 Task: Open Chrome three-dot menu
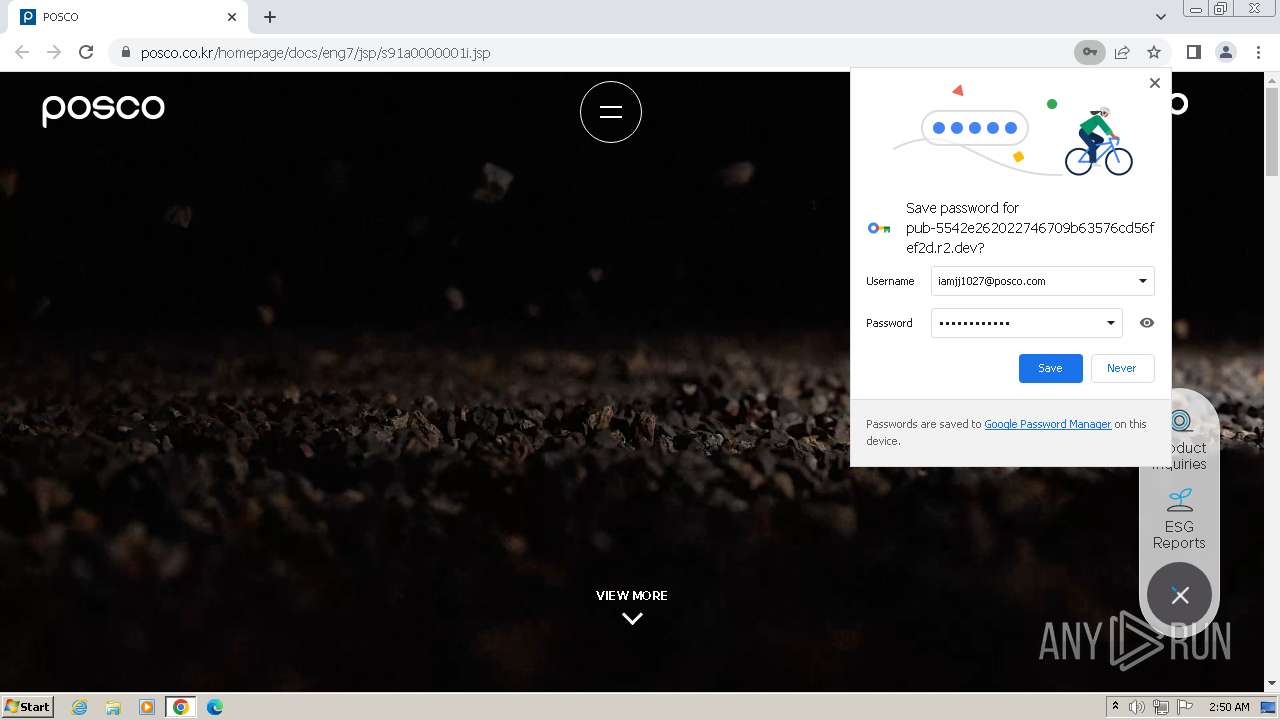[1258, 52]
